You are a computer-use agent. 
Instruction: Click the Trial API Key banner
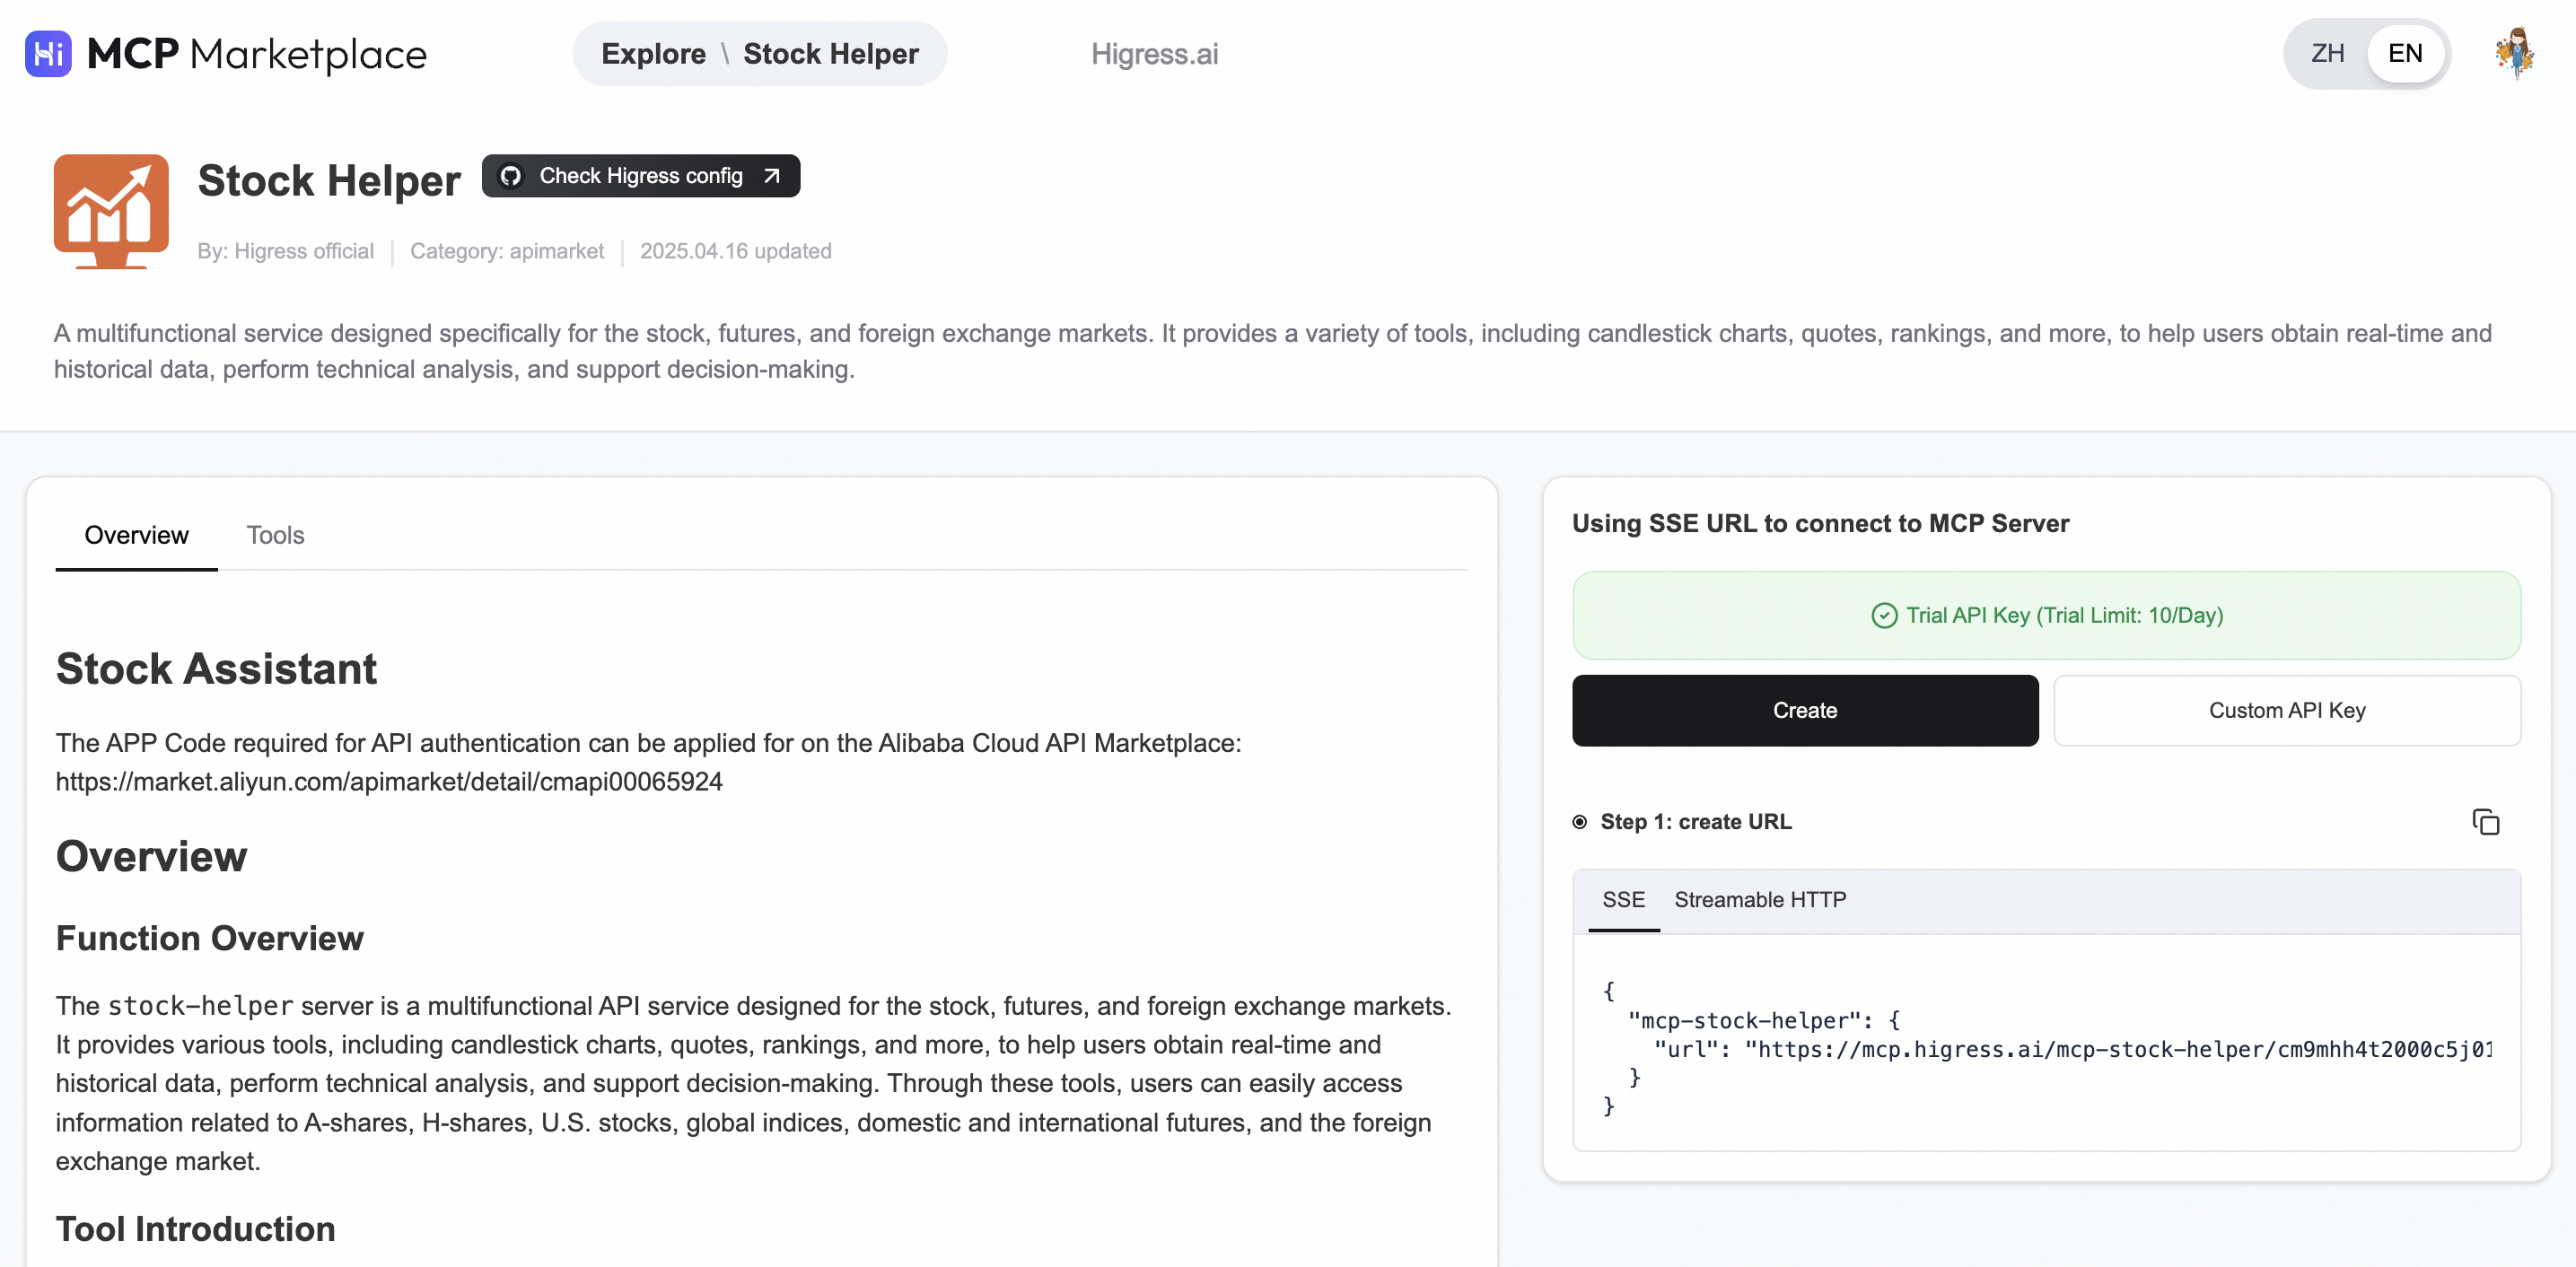pos(2046,616)
